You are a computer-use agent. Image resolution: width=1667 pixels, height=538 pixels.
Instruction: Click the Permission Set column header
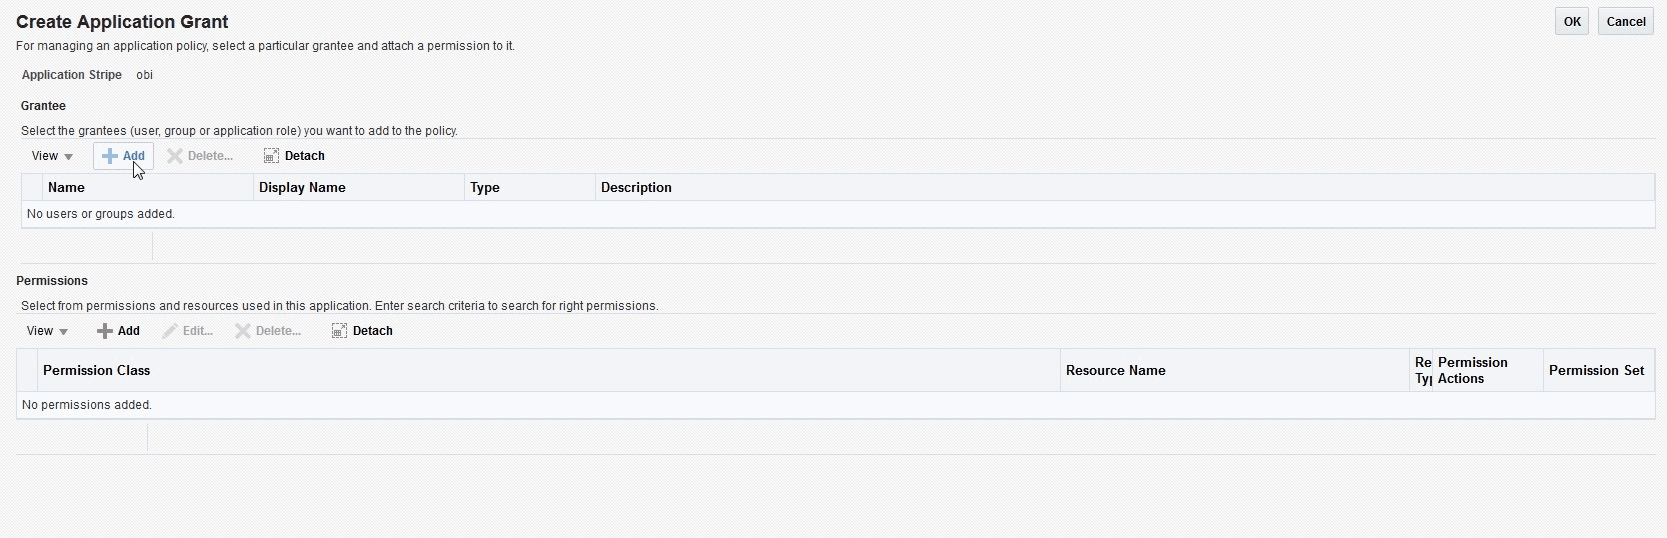tap(1596, 371)
